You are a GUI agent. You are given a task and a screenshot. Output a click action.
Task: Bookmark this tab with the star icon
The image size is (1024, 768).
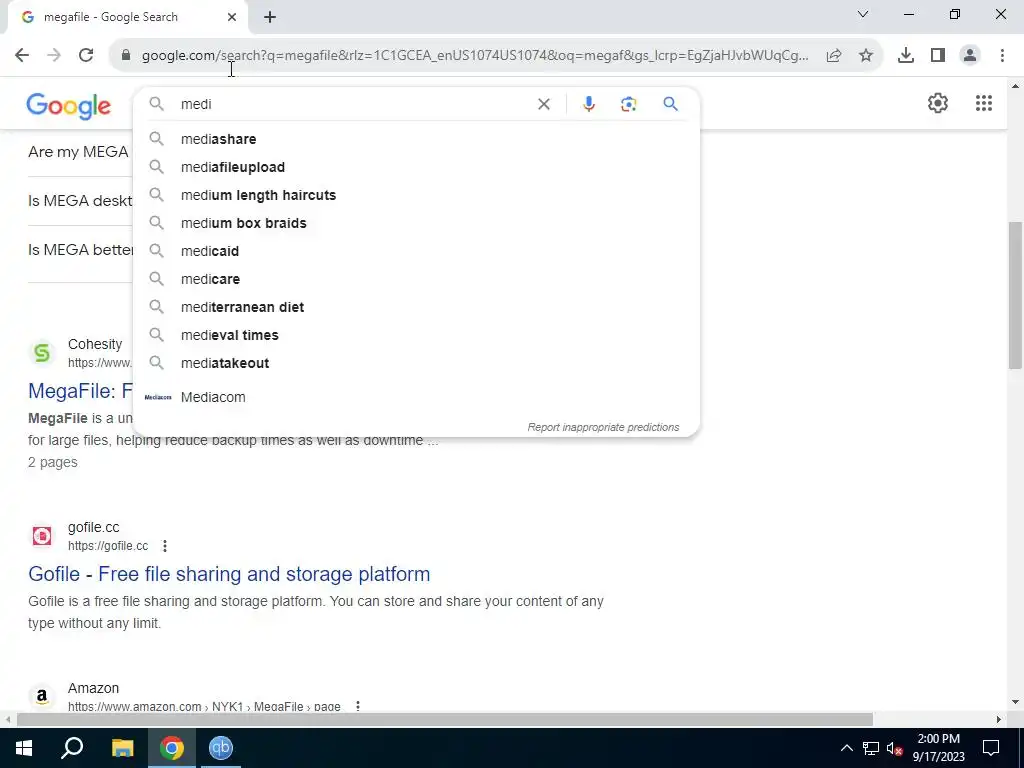pyautogui.click(x=866, y=56)
